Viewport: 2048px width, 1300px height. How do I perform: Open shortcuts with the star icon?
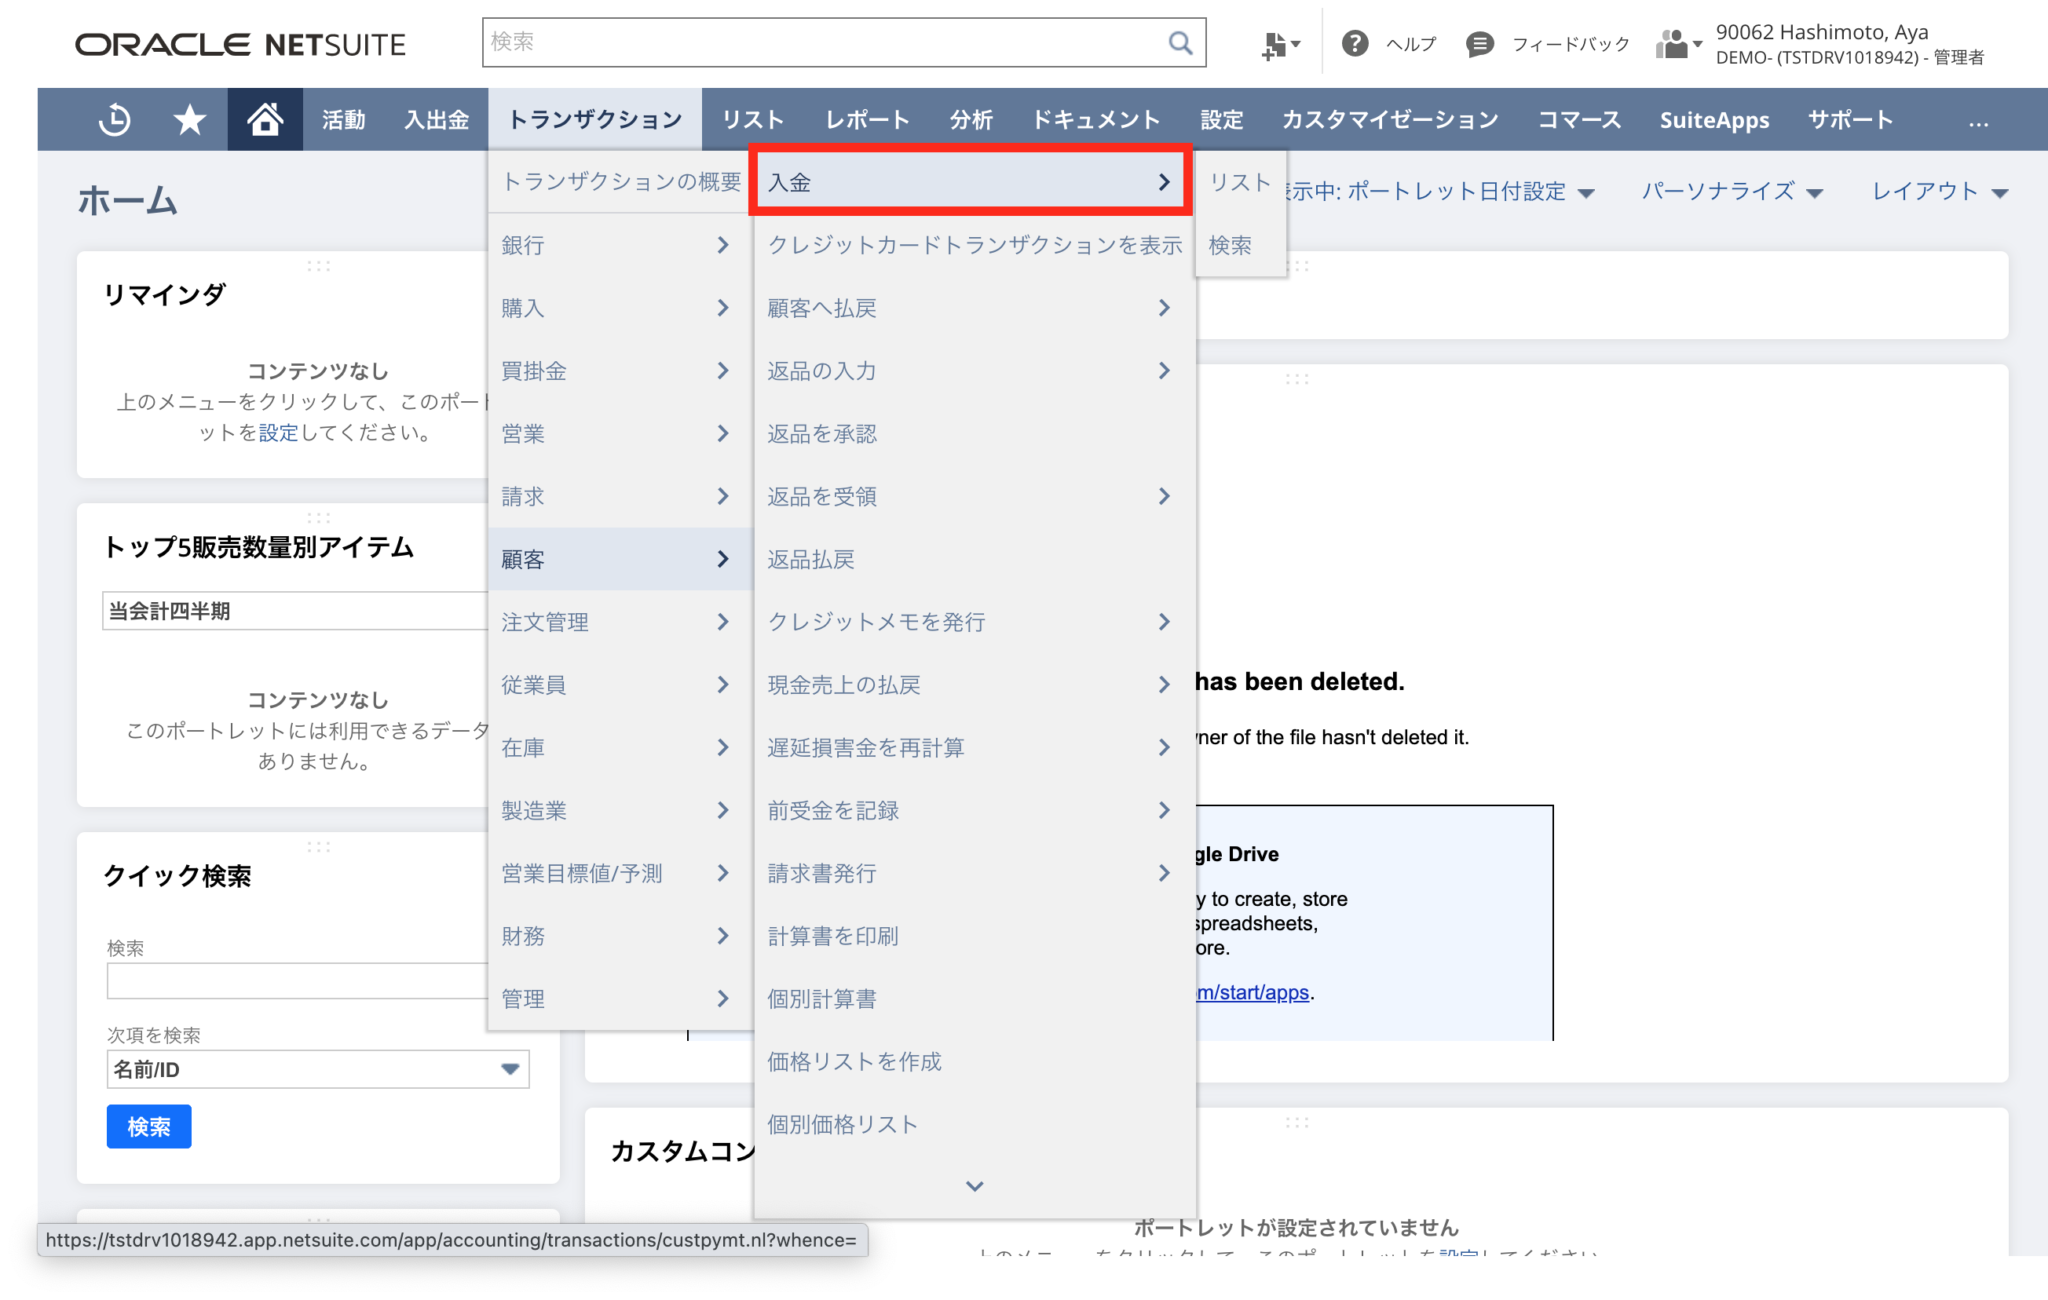tap(187, 119)
